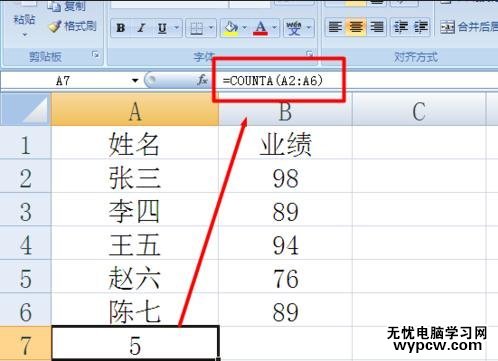Open the phonetic guide dropdown arrow
The image size is (498, 361).
308,28
